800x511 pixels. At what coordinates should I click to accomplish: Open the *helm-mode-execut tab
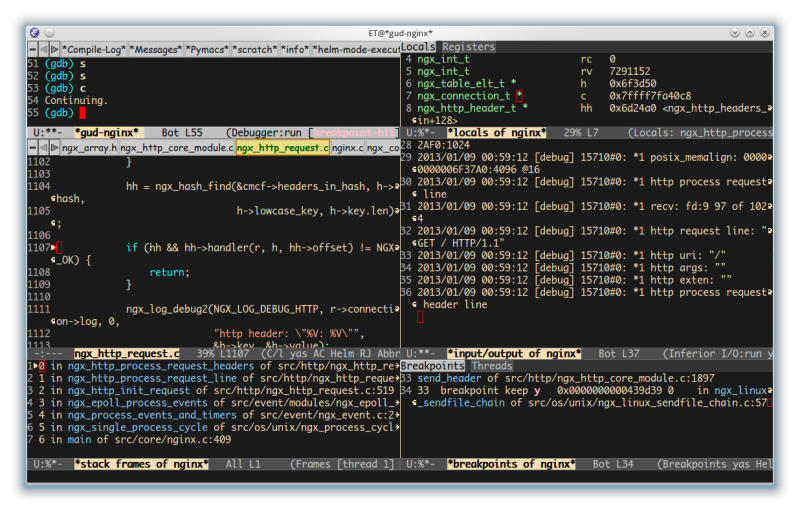356,49
